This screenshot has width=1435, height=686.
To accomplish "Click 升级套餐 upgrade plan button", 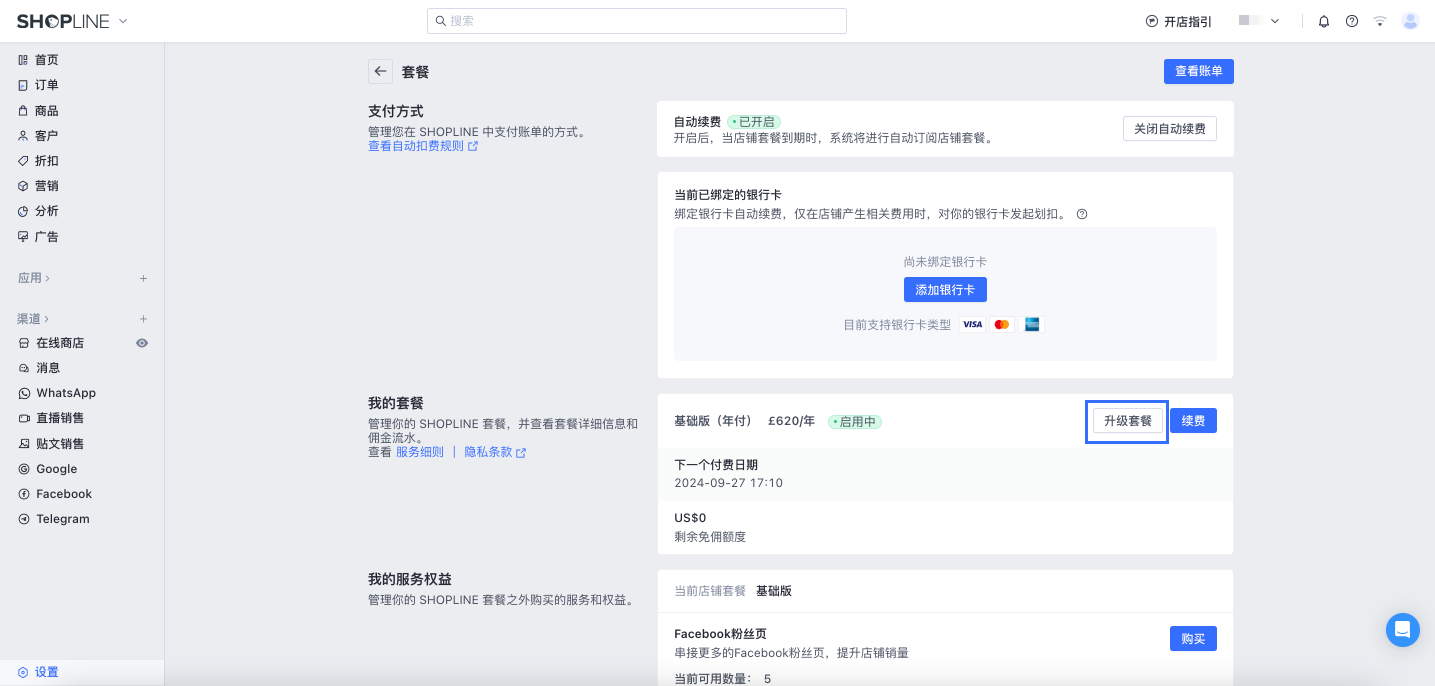I will pyautogui.click(x=1128, y=421).
